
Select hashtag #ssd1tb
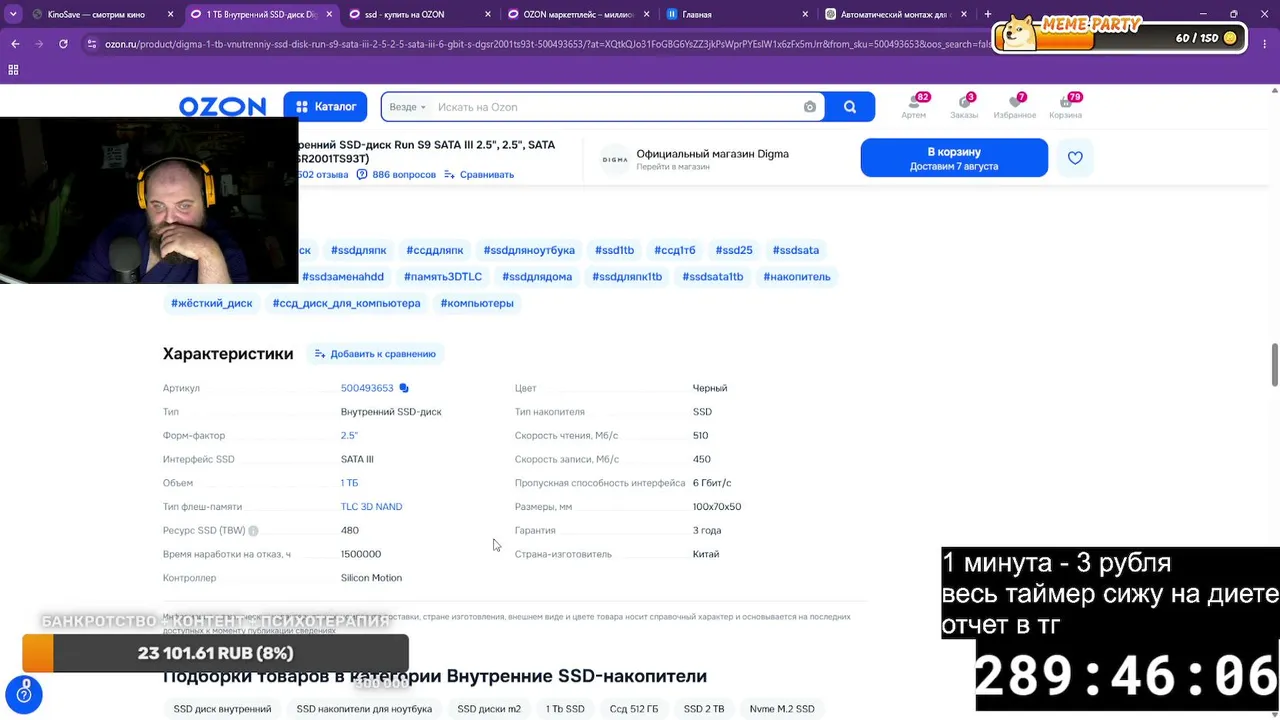(x=614, y=250)
